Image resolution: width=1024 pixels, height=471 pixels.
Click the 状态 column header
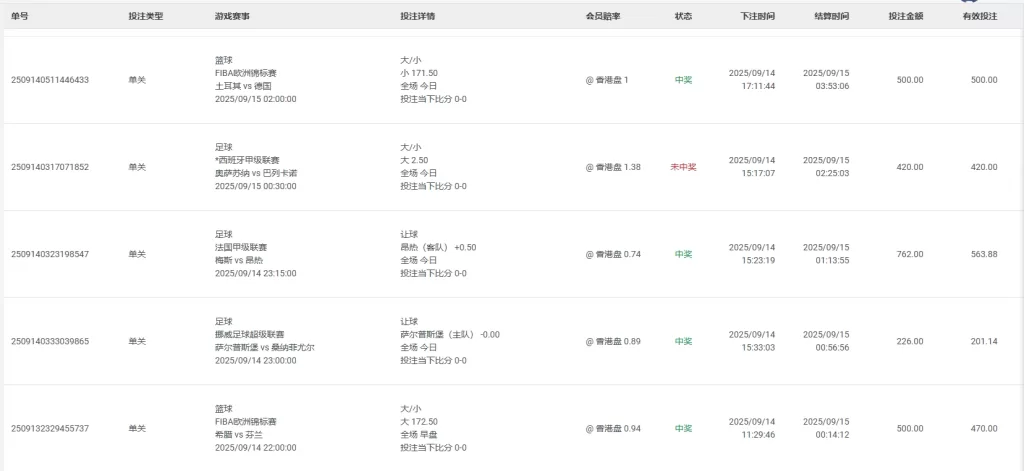(x=683, y=16)
